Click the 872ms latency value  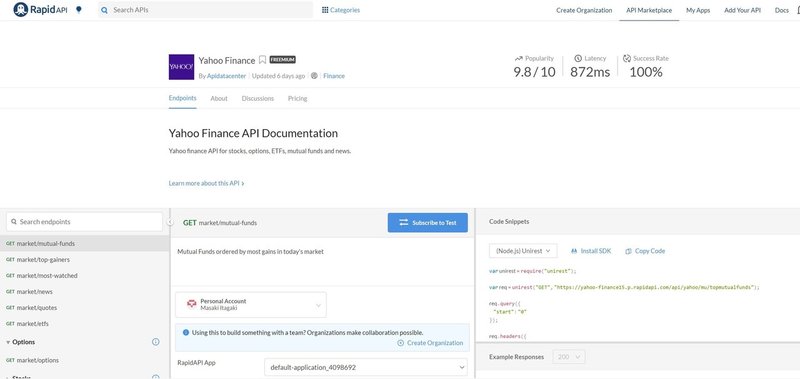[590, 72]
